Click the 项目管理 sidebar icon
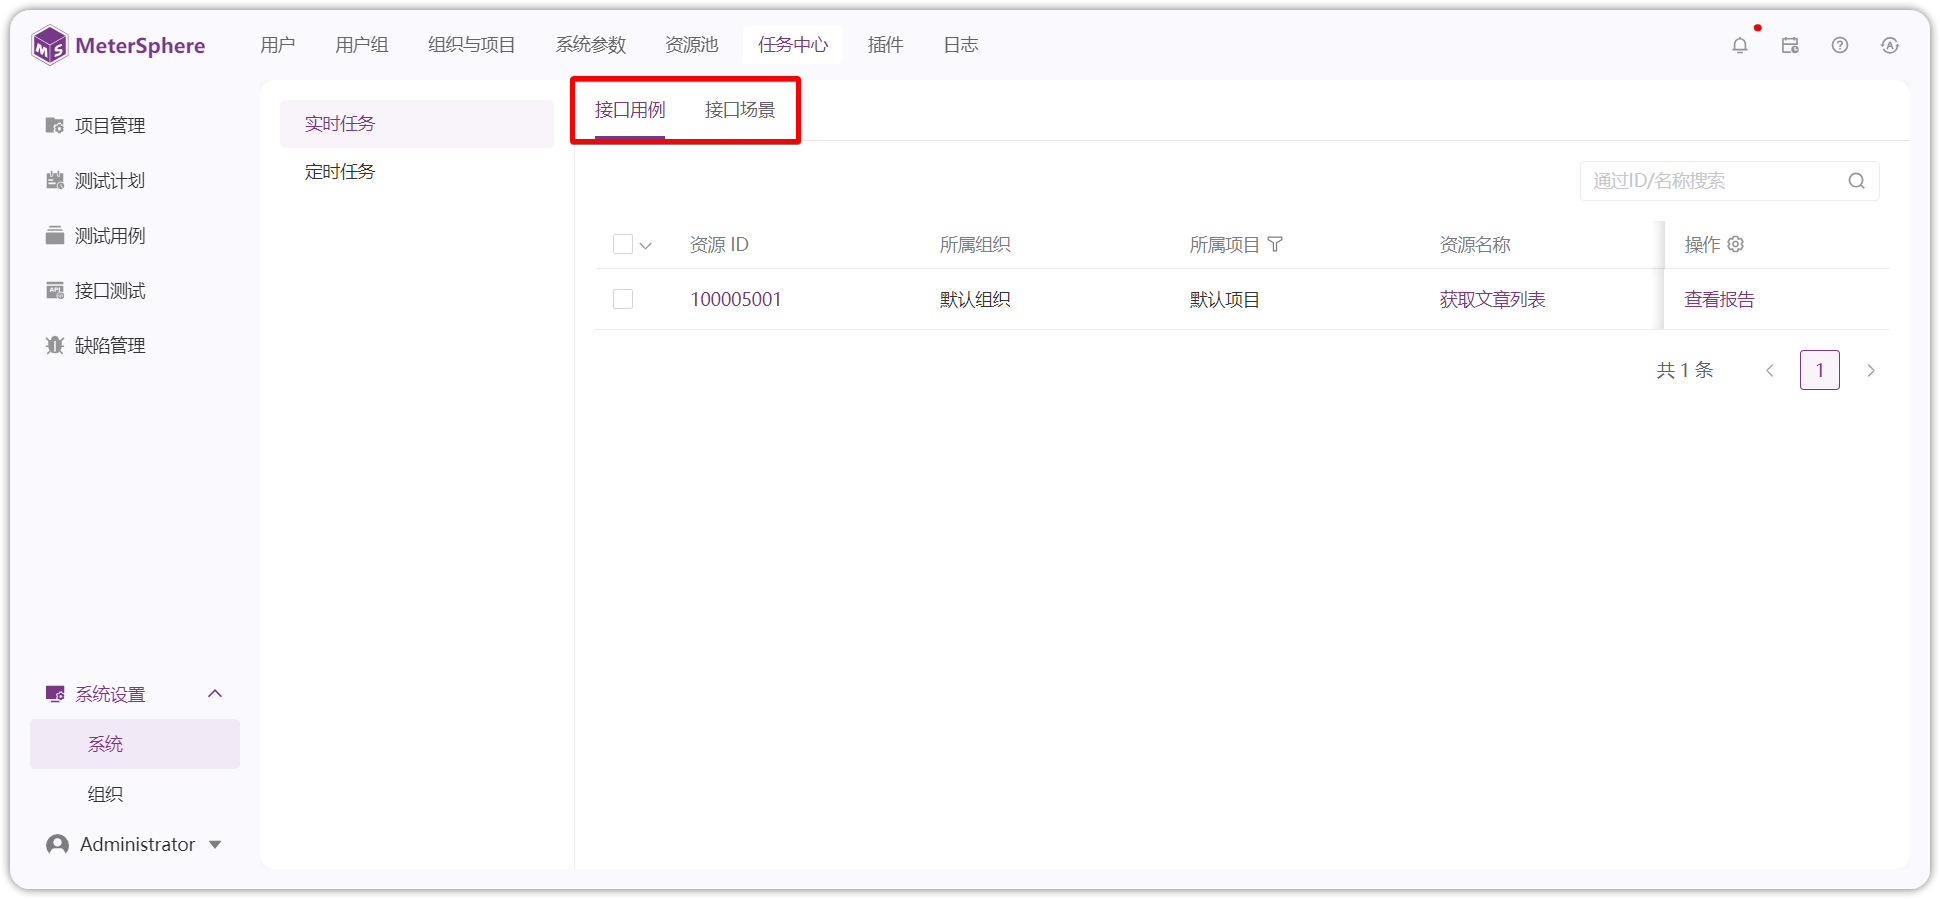 pyautogui.click(x=55, y=125)
